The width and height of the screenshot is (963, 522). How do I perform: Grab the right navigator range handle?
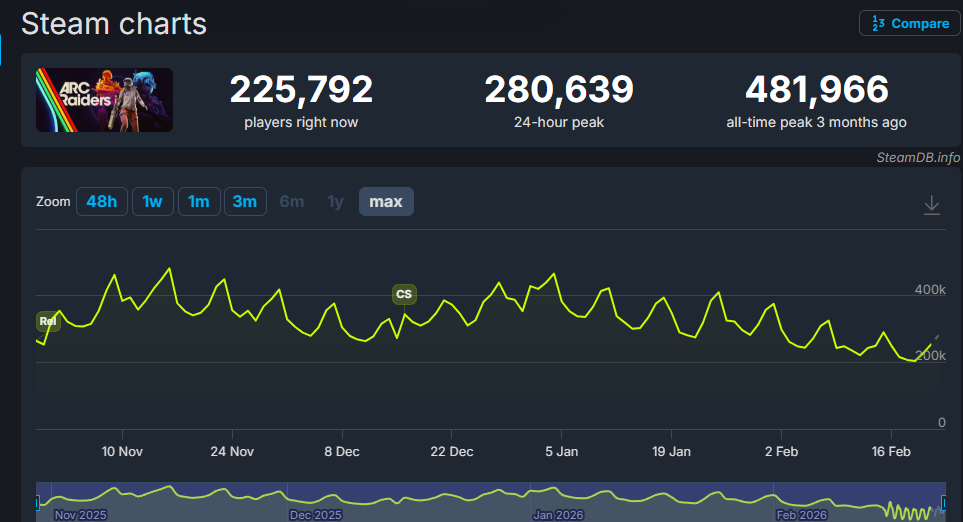pyautogui.click(x=944, y=503)
